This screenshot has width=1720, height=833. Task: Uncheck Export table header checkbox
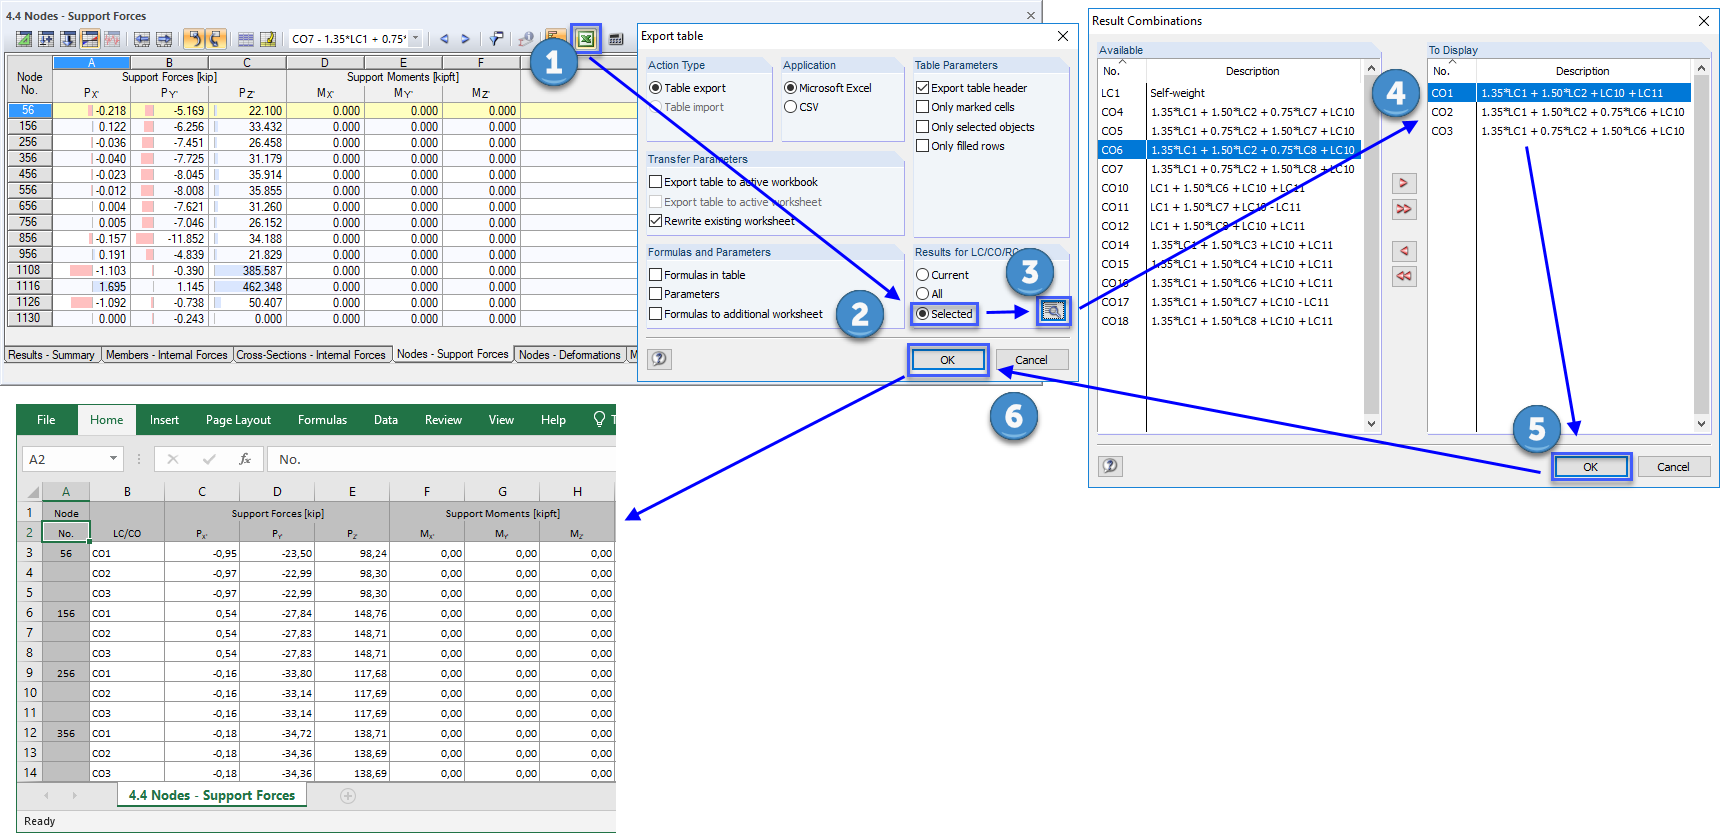923,88
